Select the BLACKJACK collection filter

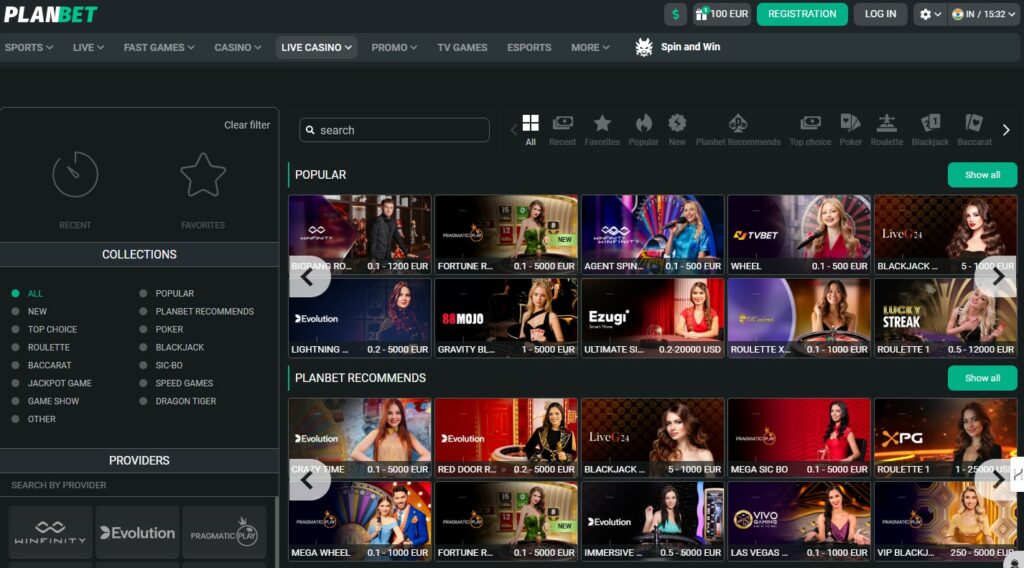point(172,347)
